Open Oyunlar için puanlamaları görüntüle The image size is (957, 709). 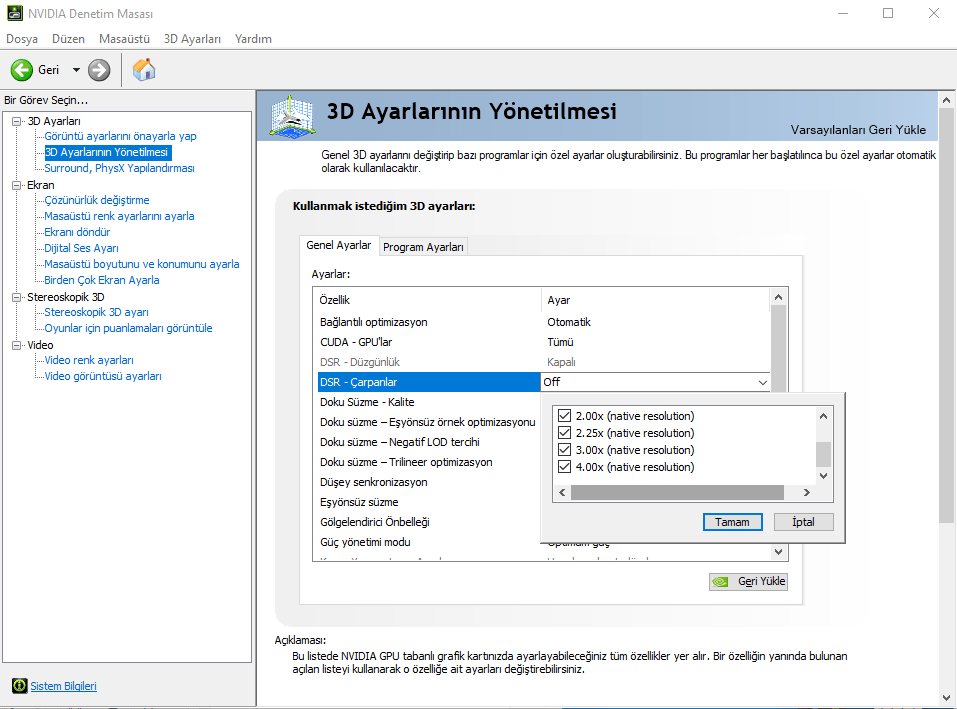(x=128, y=328)
